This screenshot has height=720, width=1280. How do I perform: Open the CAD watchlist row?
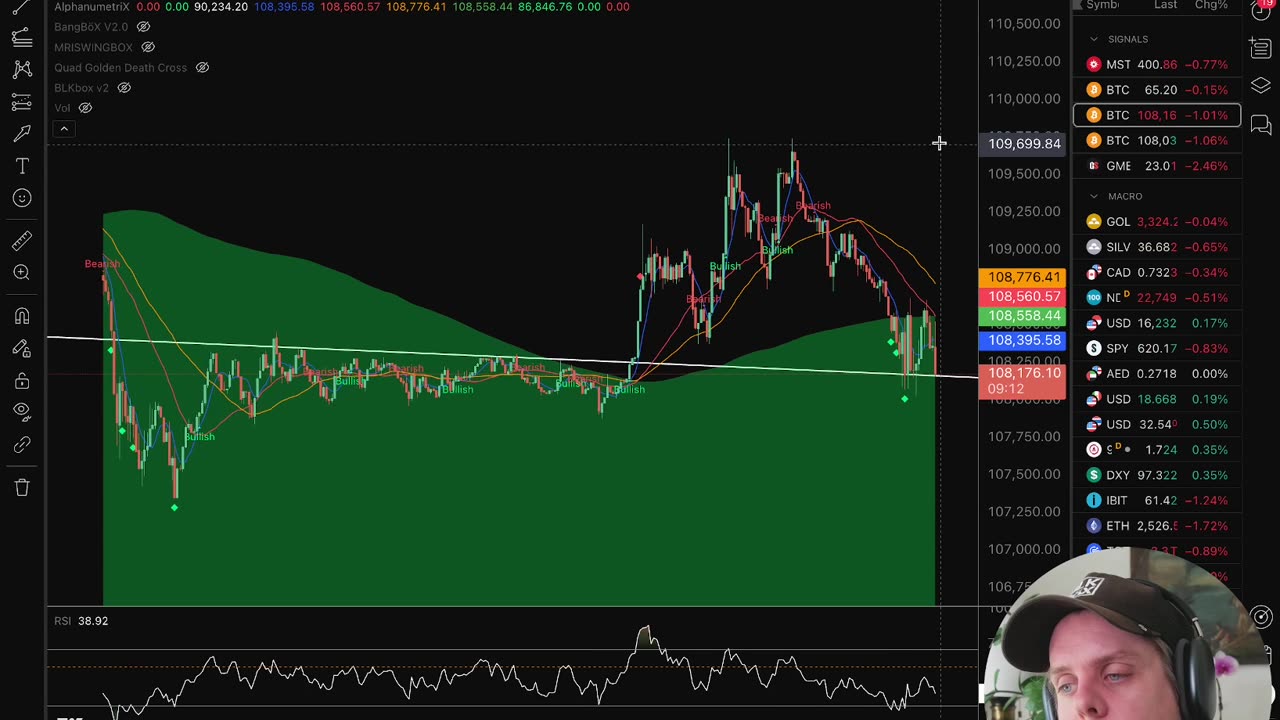[x=1157, y=272]
